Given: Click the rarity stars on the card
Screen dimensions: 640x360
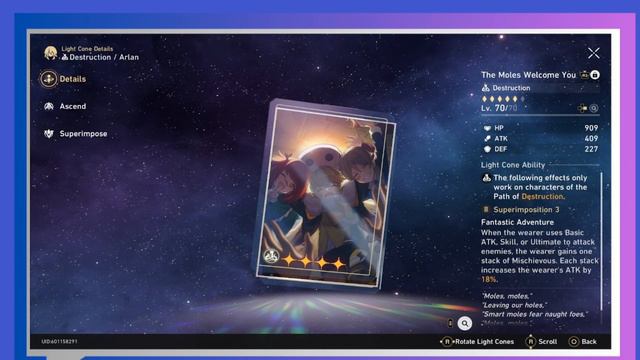Looking at the screenshot, I should [314, 262].
